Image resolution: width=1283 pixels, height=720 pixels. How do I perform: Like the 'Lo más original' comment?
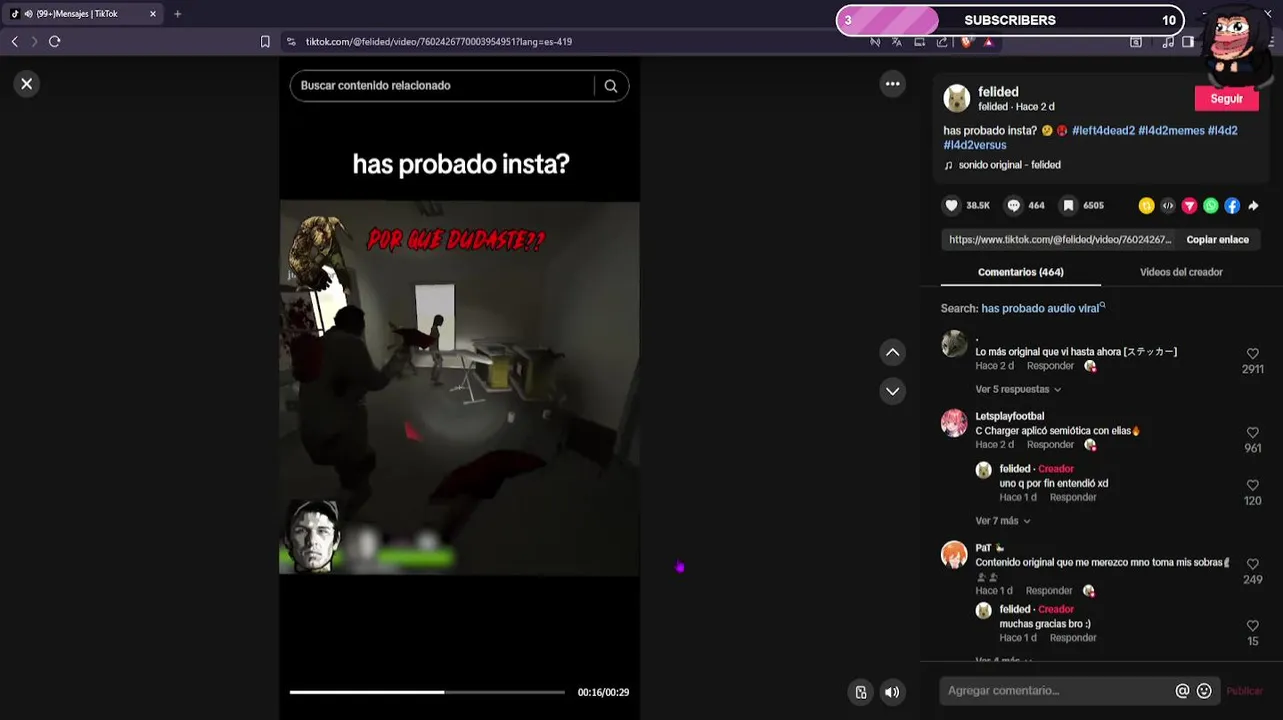tap(1252, 354)
